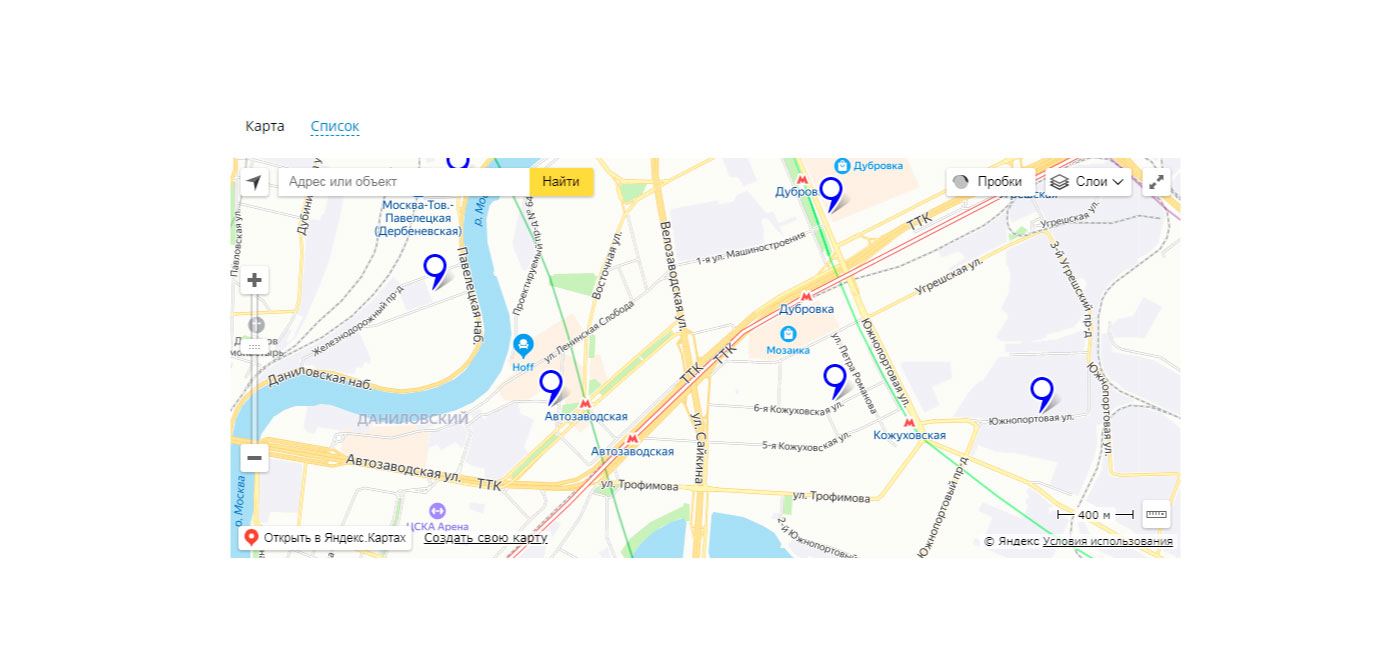This screenshot has height=650, width=1400.
Task: Click the geolocation arrow icon
Action: click(254, 182)
